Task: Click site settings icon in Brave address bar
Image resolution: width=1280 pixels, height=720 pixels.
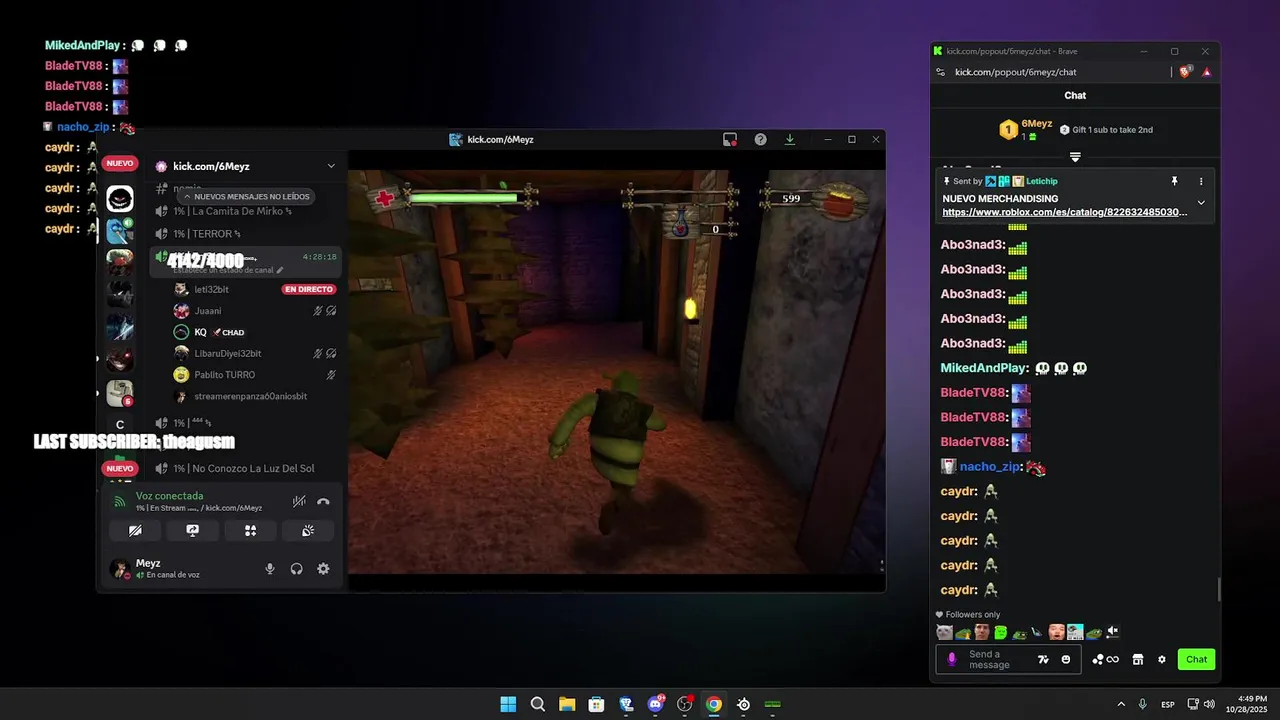Action: (x=940, y=72)
